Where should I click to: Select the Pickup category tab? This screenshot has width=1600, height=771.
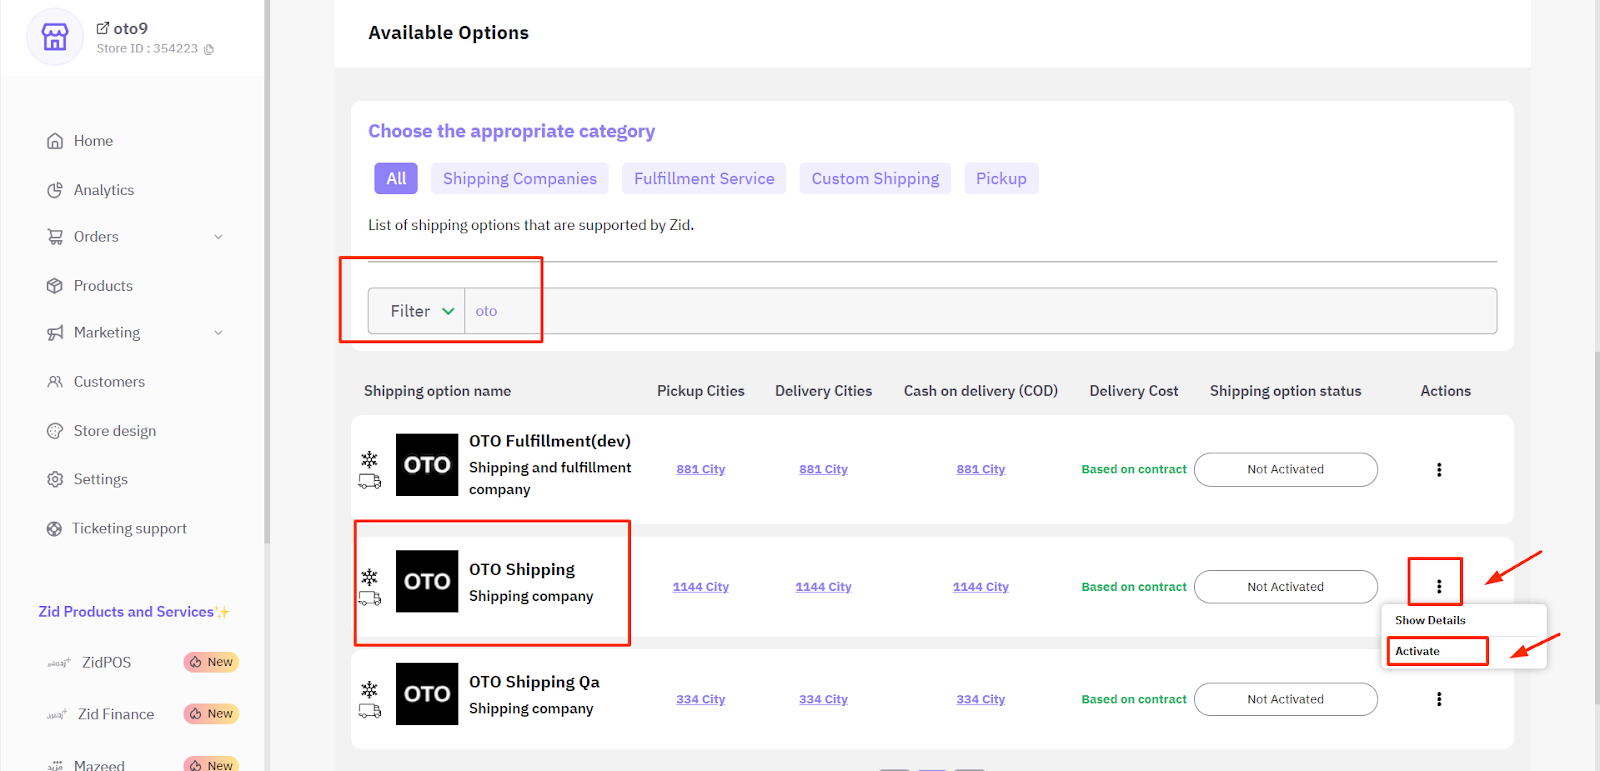[1001, 178]
